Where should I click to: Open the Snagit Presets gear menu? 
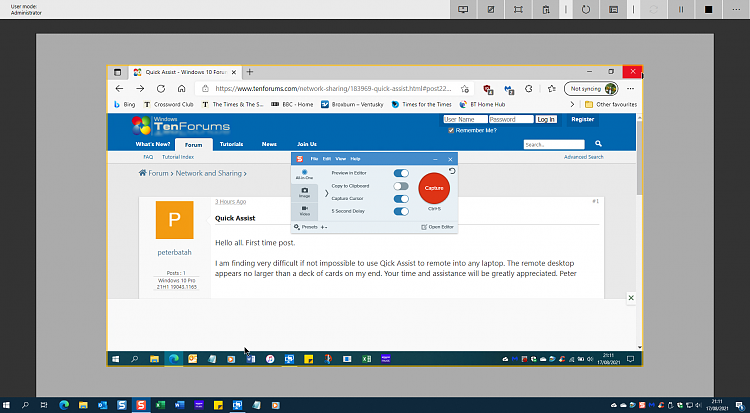pyautogui.click(x=306, y=227)
